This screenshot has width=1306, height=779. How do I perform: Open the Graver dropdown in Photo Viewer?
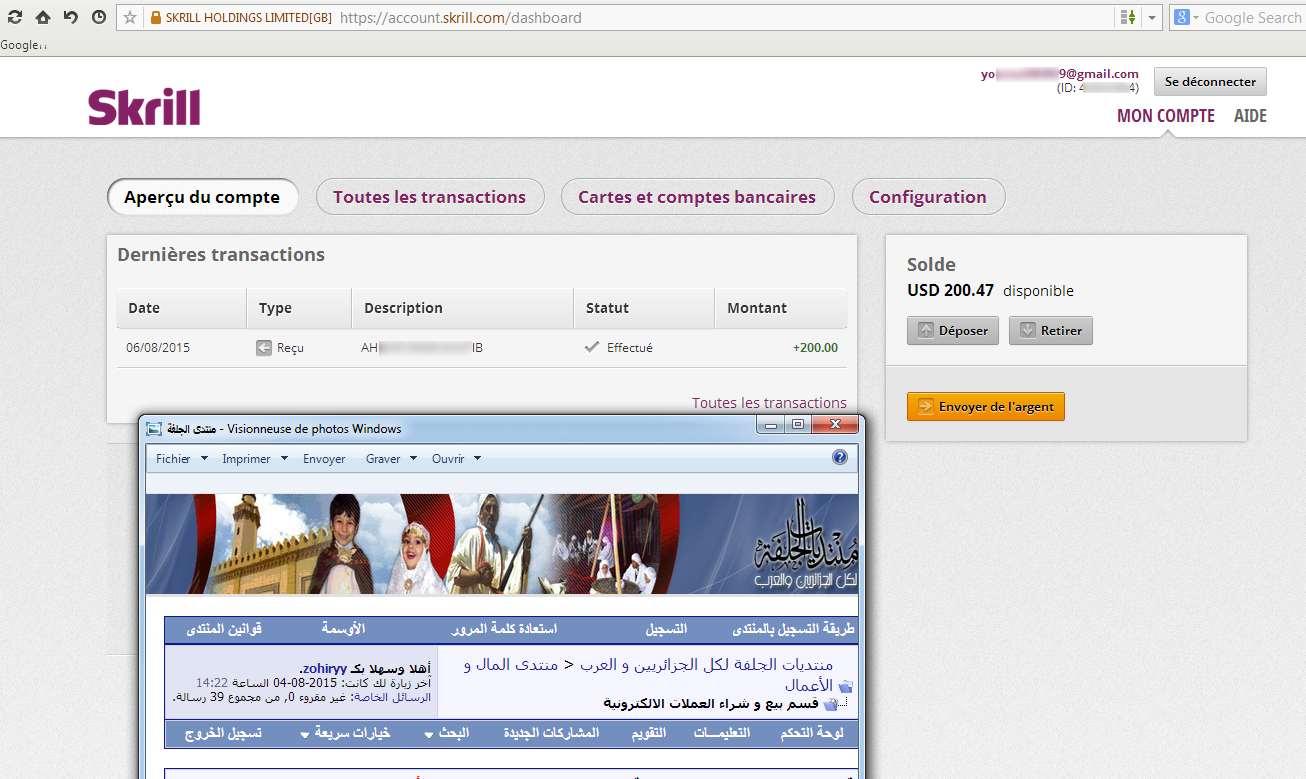(x=391, y=459)
